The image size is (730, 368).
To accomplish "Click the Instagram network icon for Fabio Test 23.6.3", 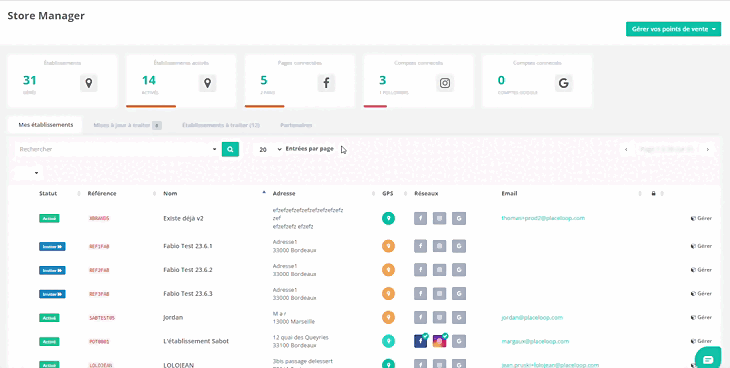I will (439, 293).
